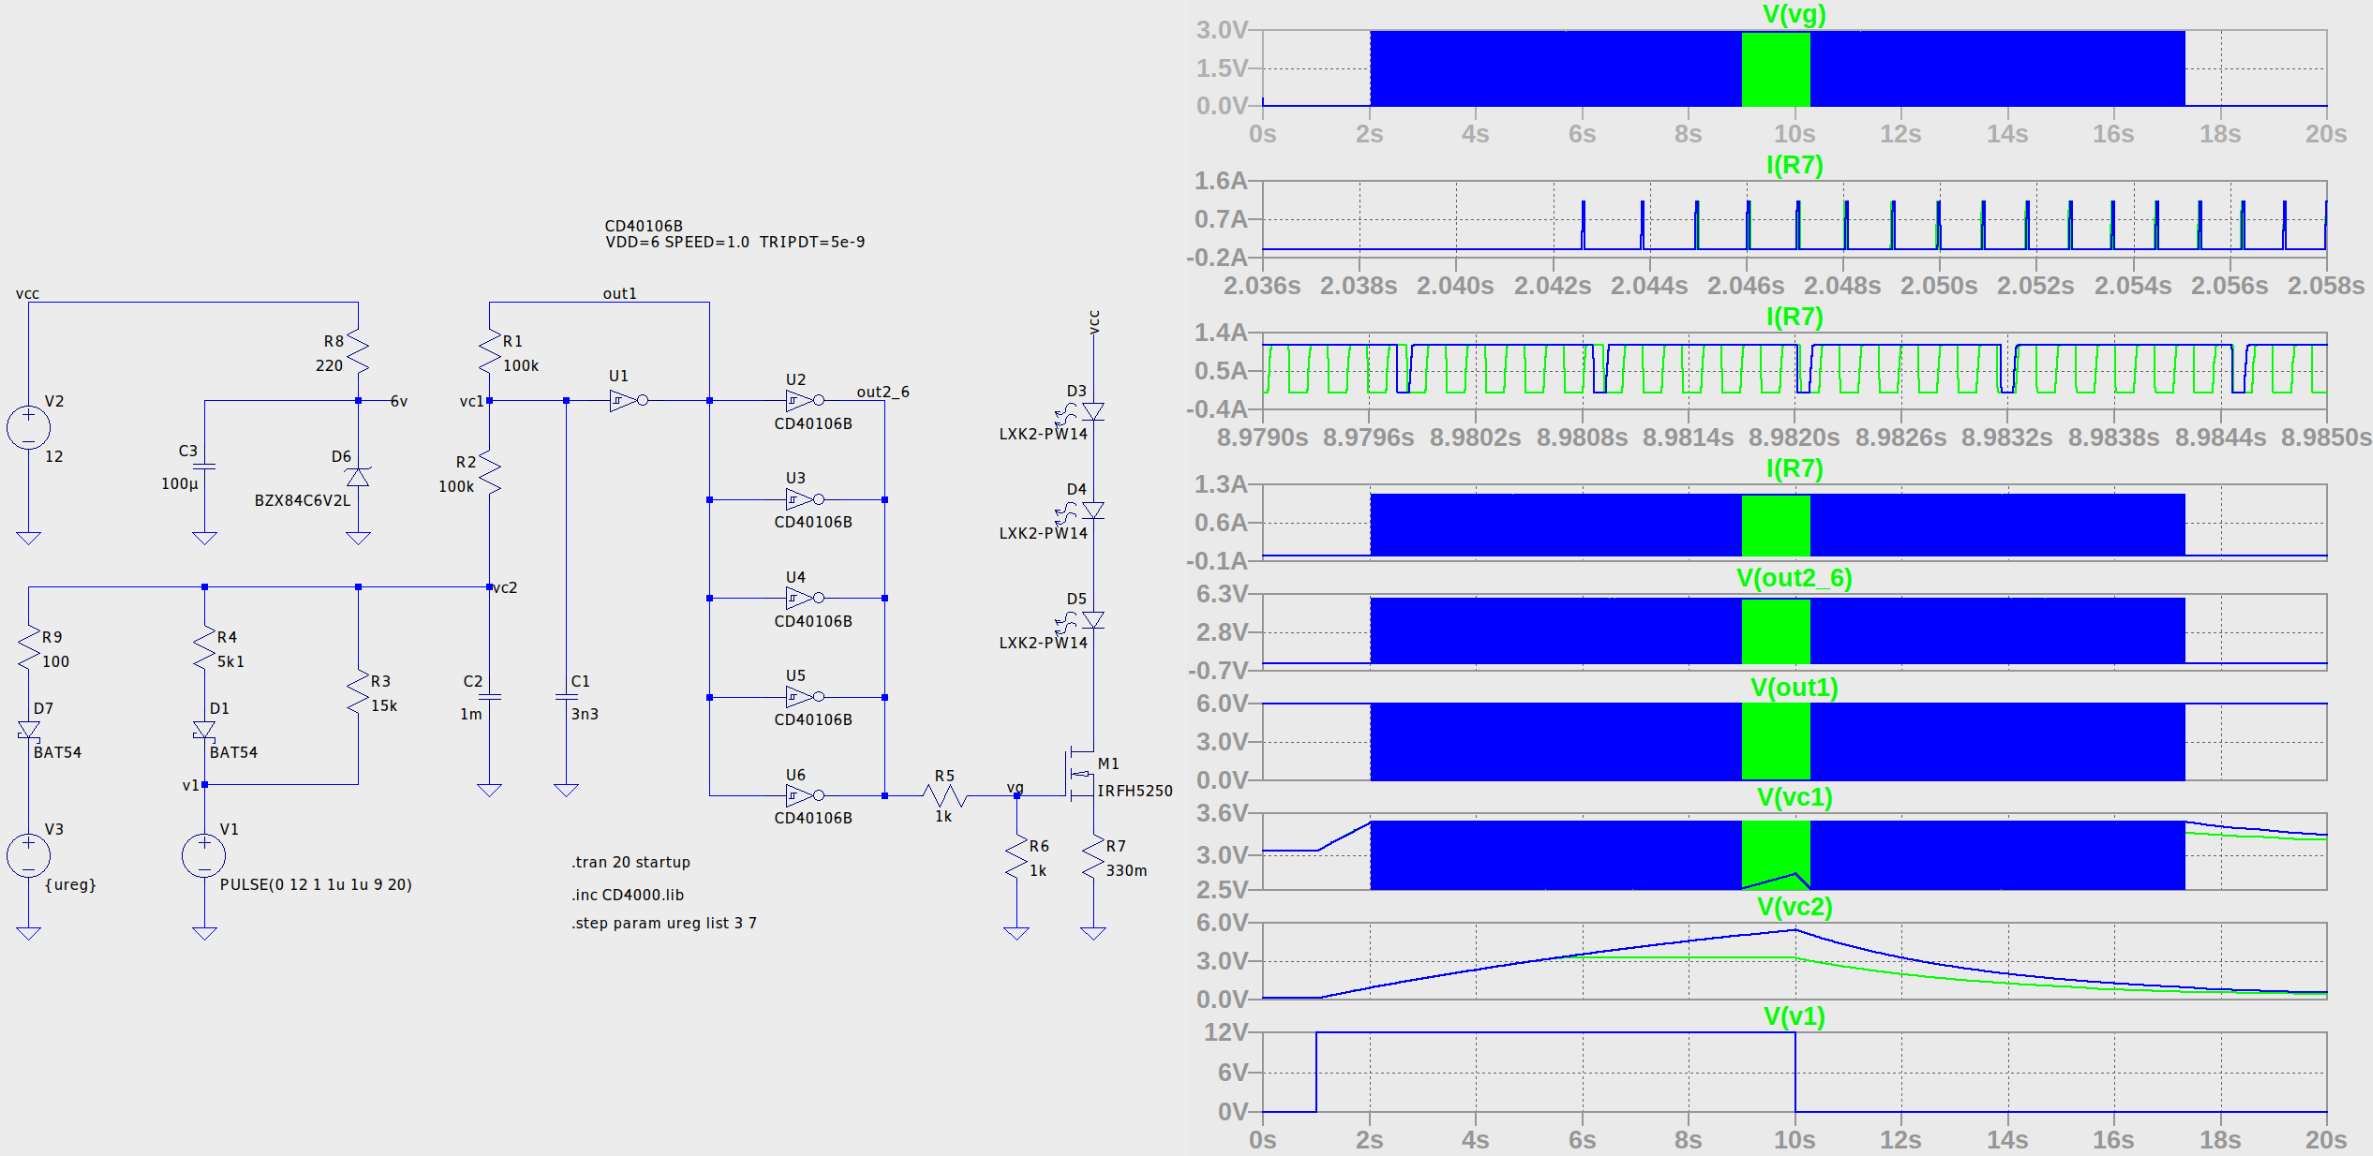Image resolution: width=2373 pixels, height=1156 pixels.
Task: Click the .inc CD4000.lib directive
Action: pyautogui.click(x=628, y=894)
